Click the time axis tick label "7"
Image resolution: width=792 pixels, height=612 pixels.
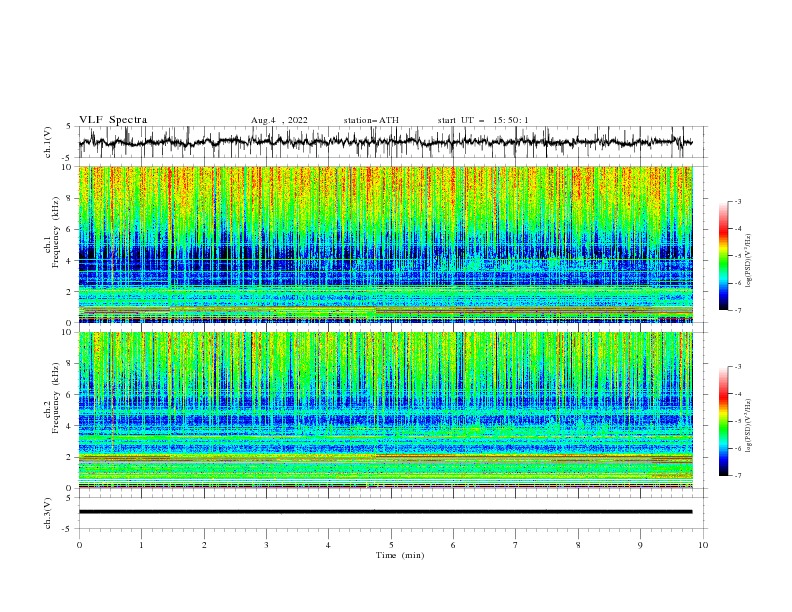516,545
